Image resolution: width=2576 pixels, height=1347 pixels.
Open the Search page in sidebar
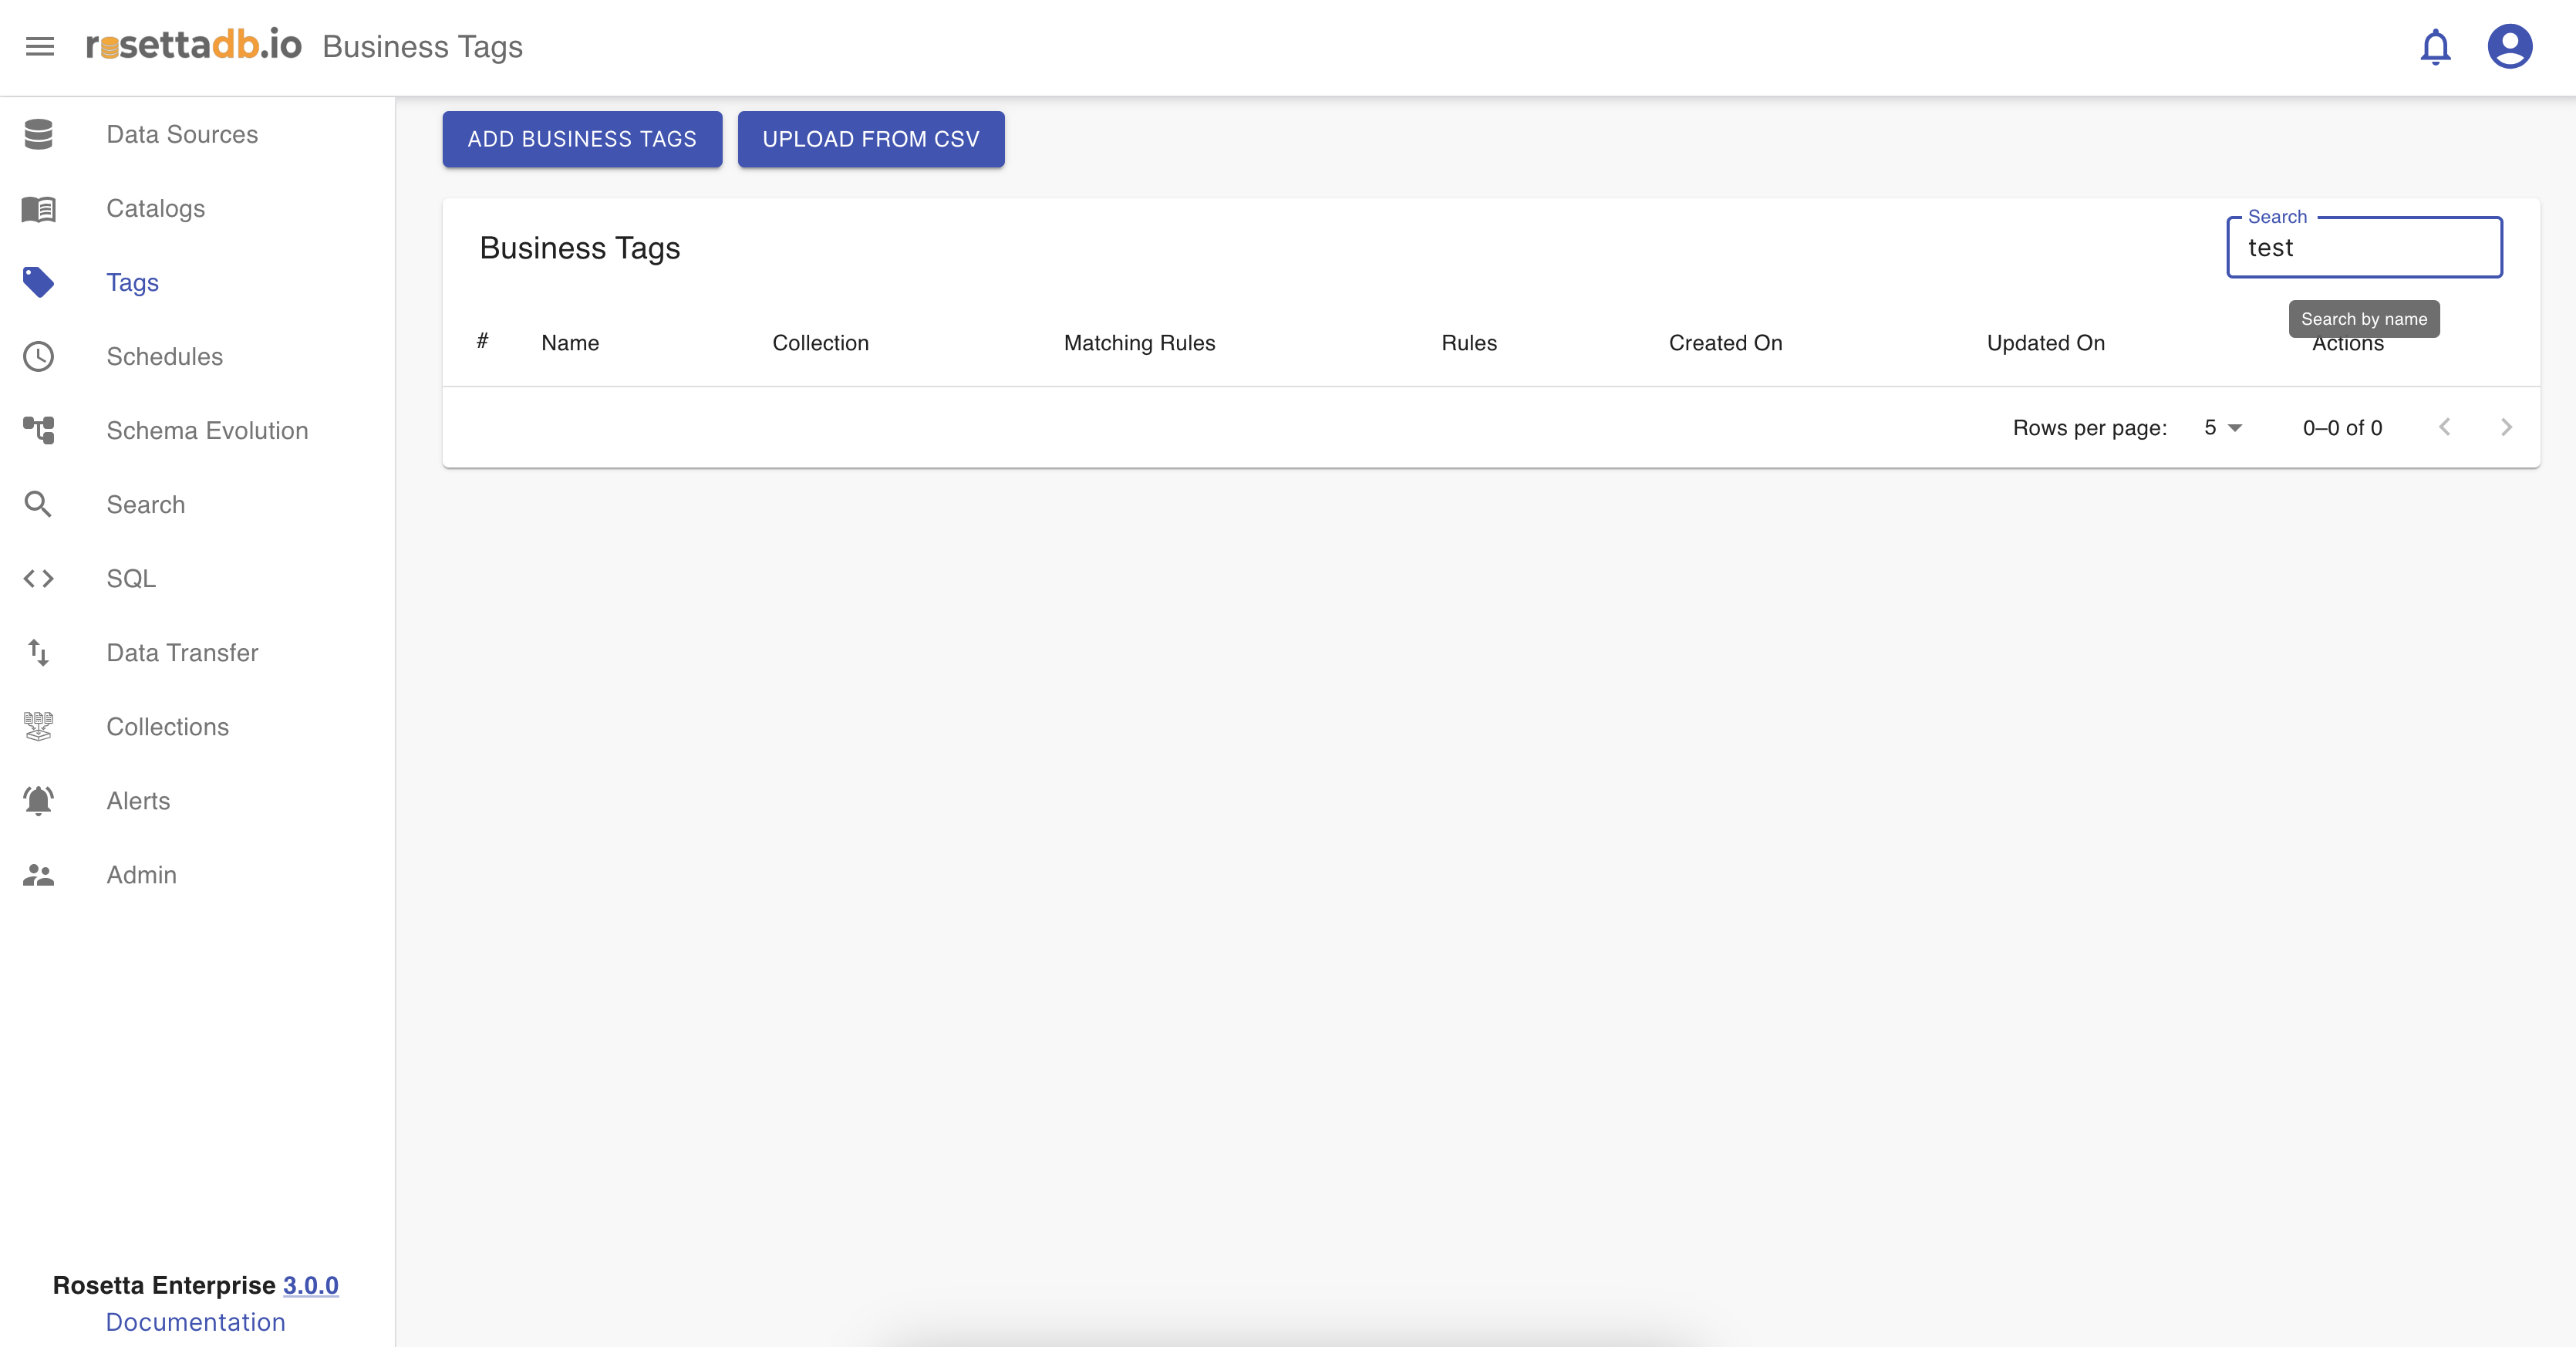[x=145, y=504]
